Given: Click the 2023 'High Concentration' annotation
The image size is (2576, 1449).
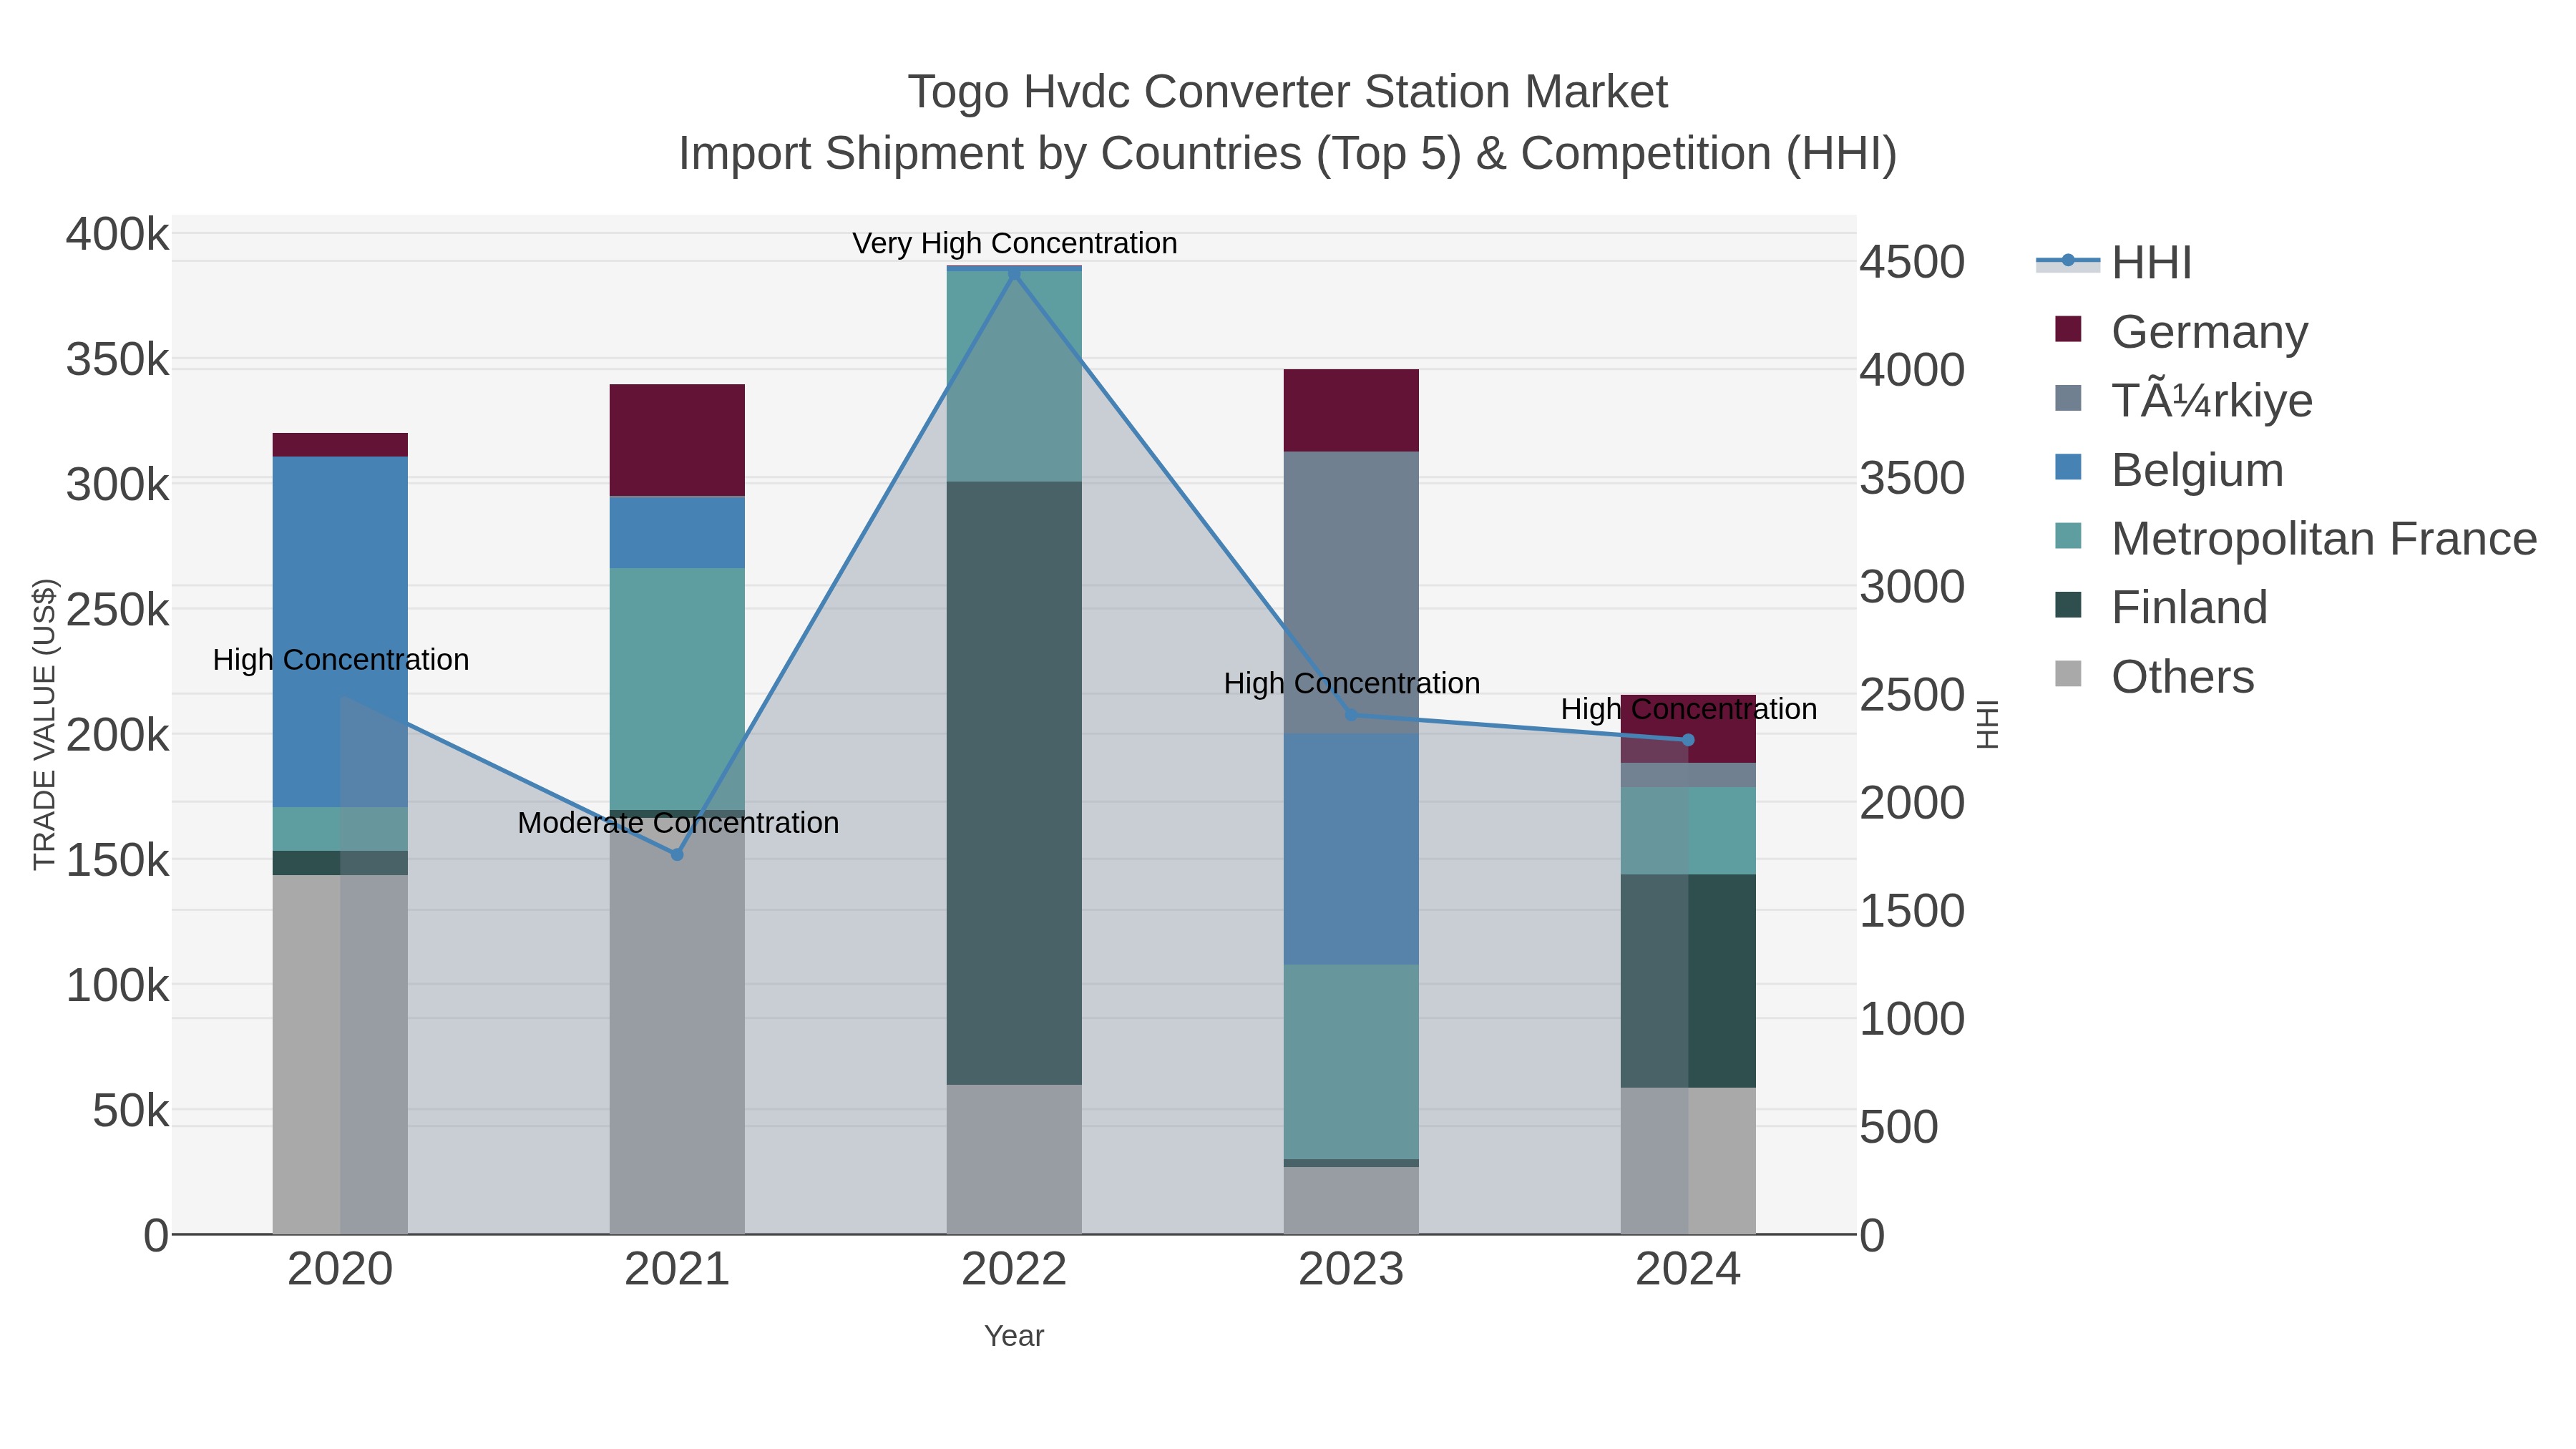Looking at the screenshot, I should [1352, 684].
